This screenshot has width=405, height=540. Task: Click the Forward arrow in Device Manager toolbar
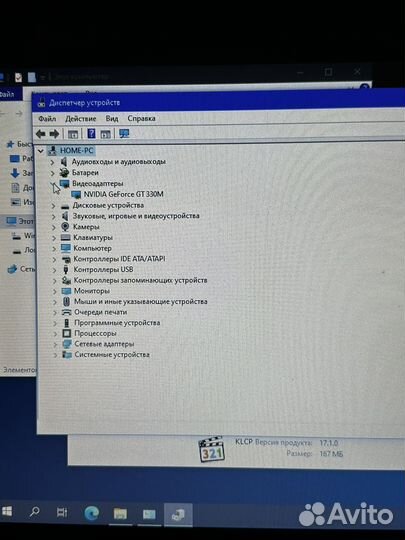(54, 134)
